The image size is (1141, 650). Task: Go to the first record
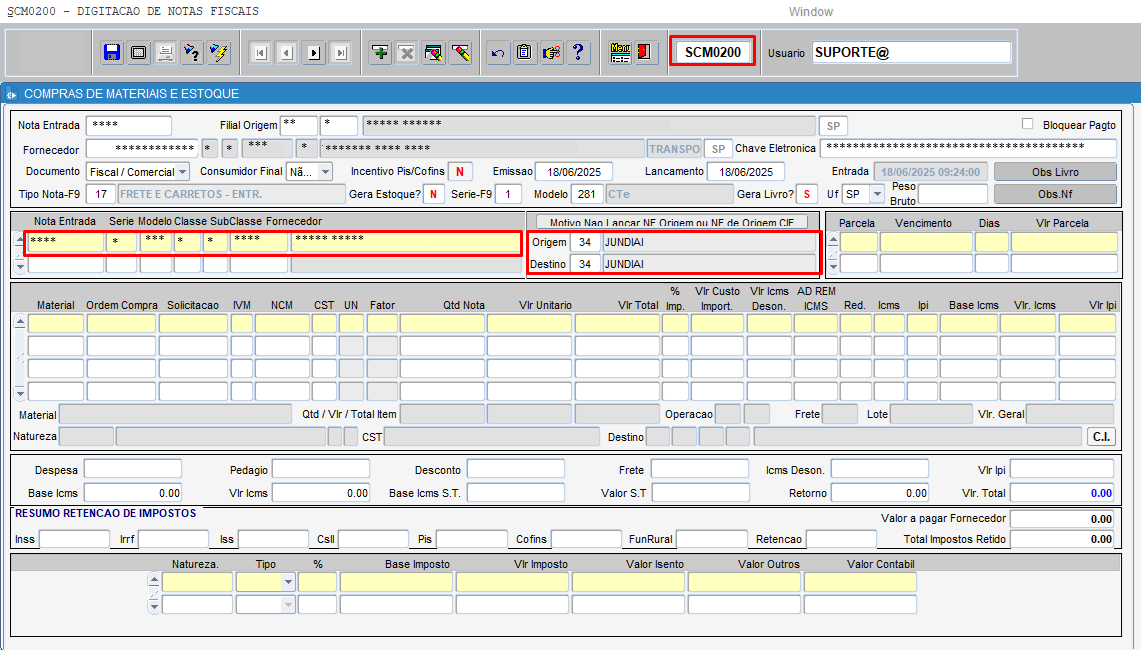click(260, 53)
